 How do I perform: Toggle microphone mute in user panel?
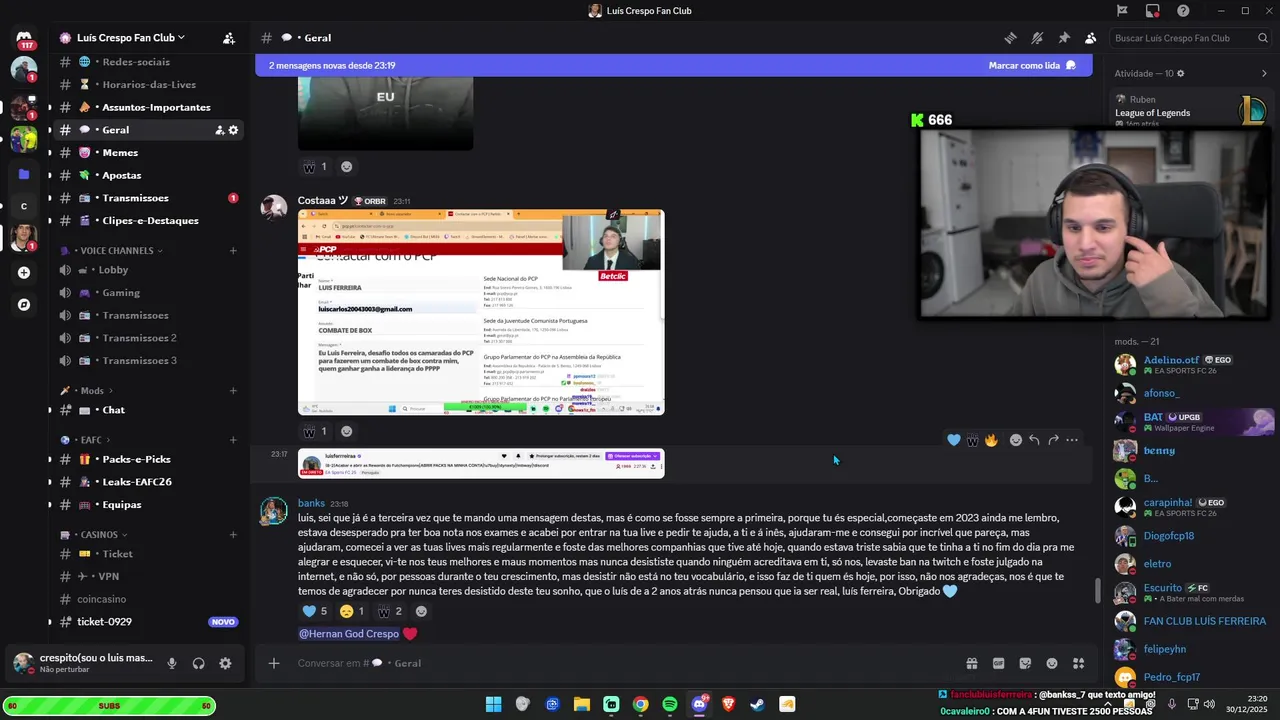coord(172,663)
